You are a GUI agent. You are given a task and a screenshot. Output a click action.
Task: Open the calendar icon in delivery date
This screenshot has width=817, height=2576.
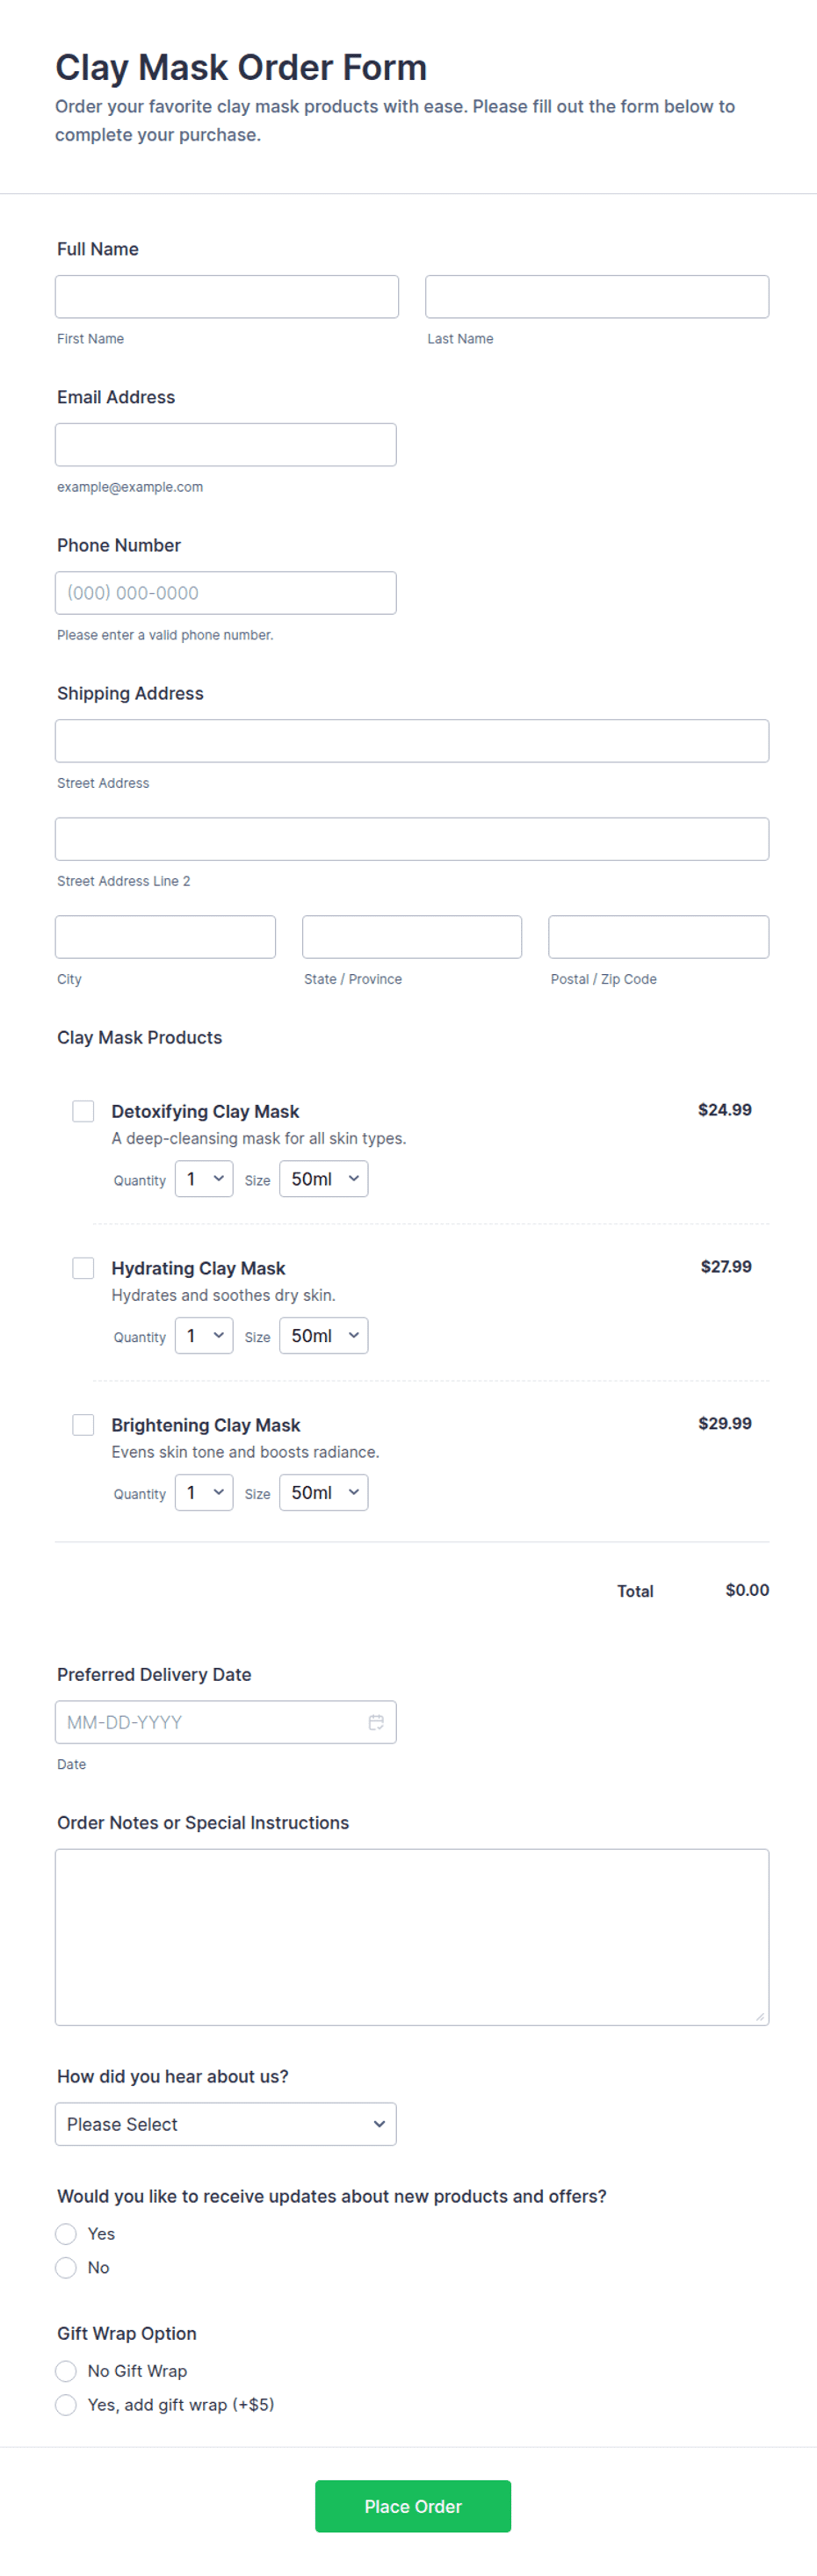tap(376, 1722)
